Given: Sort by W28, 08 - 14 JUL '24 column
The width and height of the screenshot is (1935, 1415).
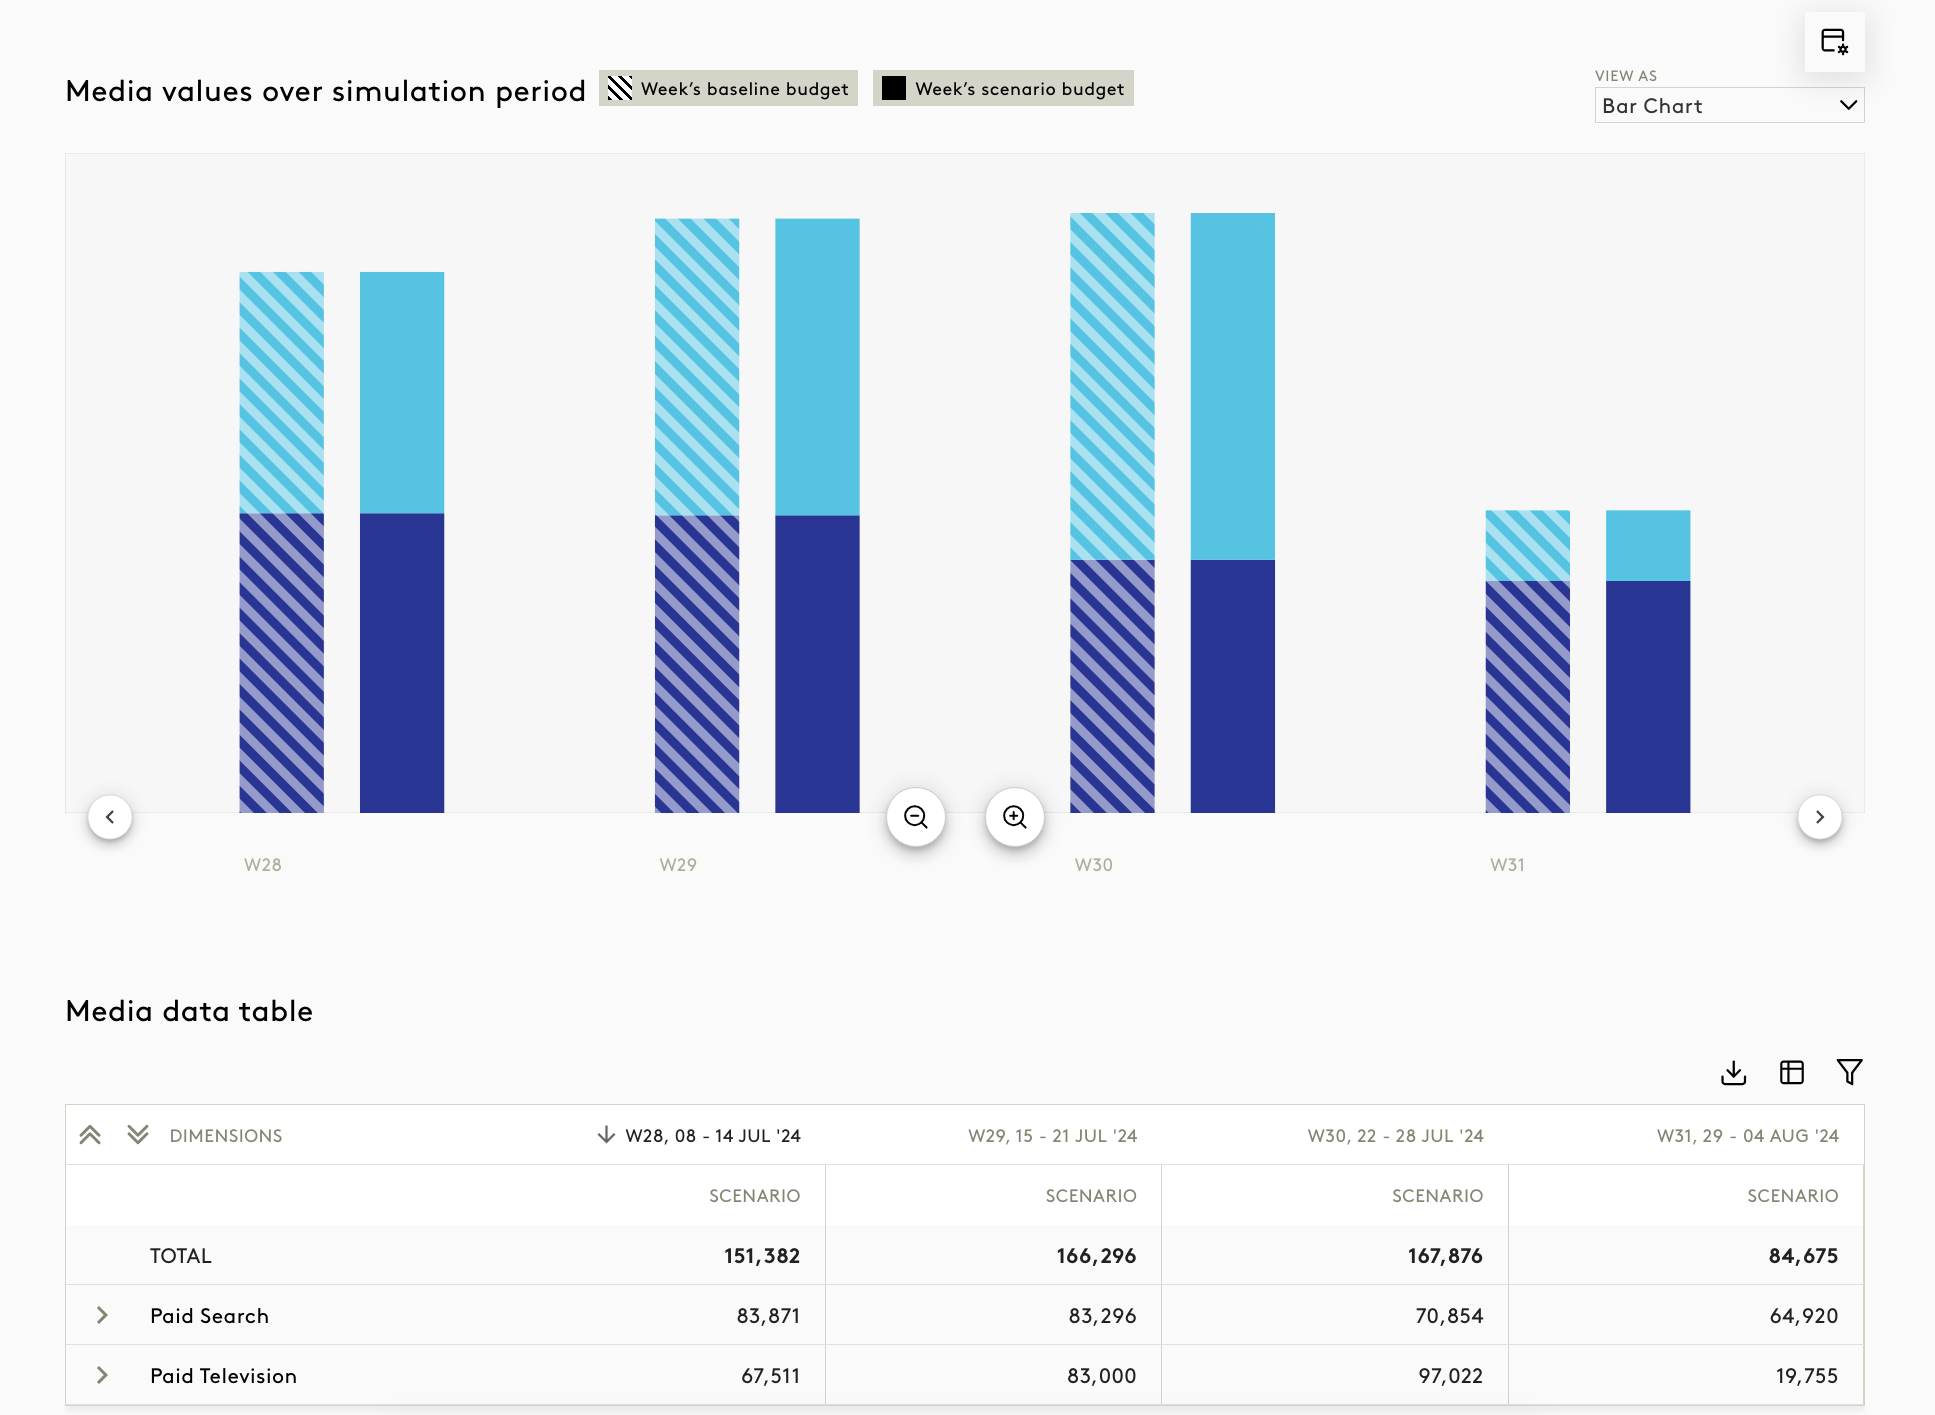Looking at the screenshot, I should click(x=711, y=1135).
